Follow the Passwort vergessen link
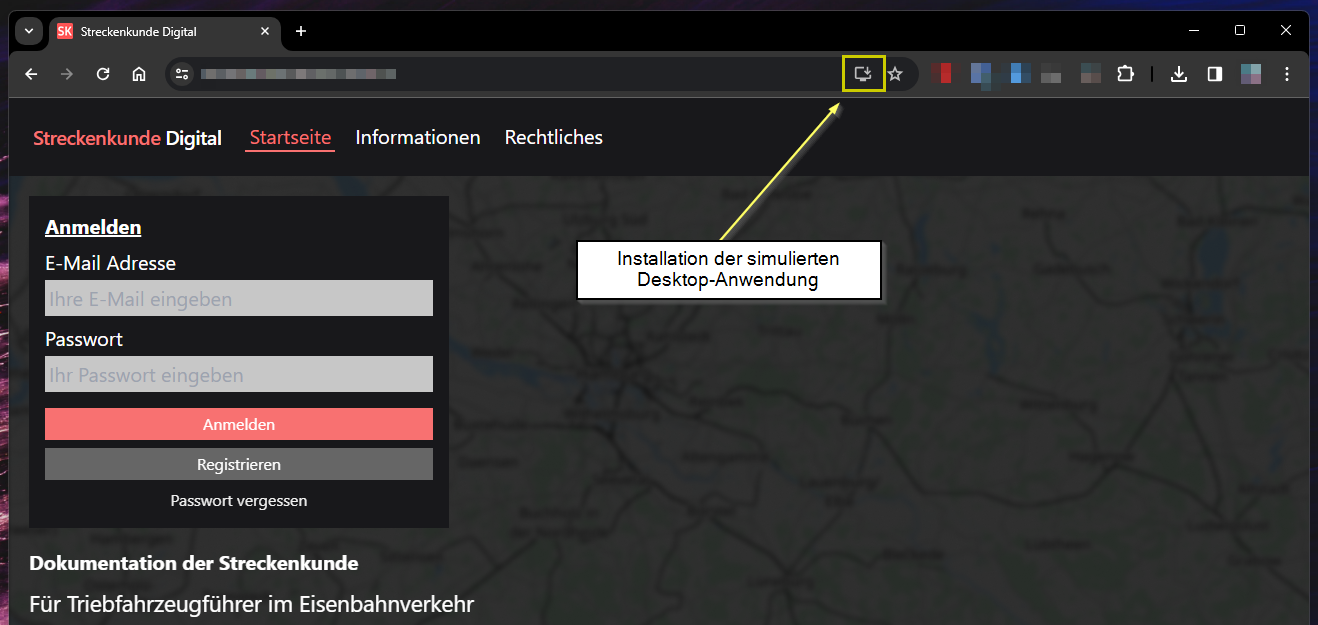 (x=238, y=500)
